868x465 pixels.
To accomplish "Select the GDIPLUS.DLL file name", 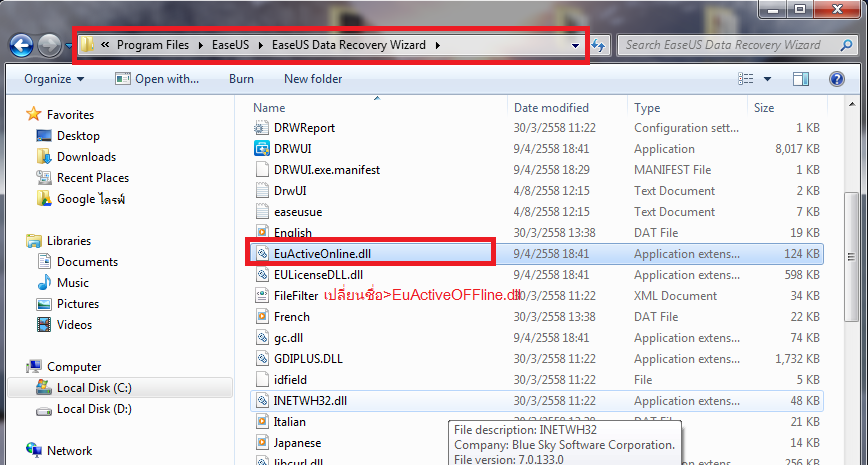I will [308, 359].
